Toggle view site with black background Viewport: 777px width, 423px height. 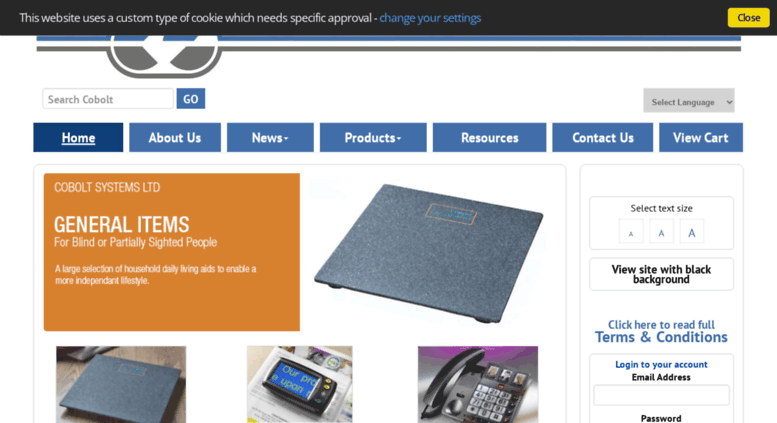(x=661, y=274)
